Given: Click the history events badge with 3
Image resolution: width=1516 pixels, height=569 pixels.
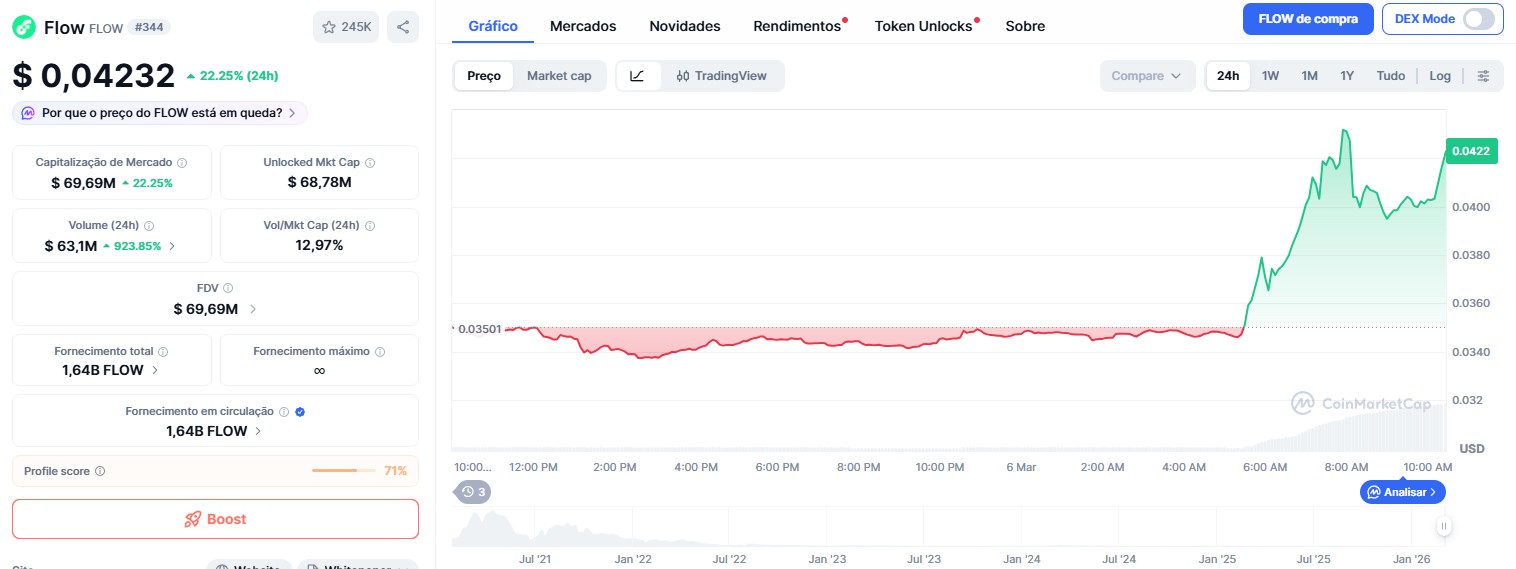Looking at the screenshot, I should (473, 492).
